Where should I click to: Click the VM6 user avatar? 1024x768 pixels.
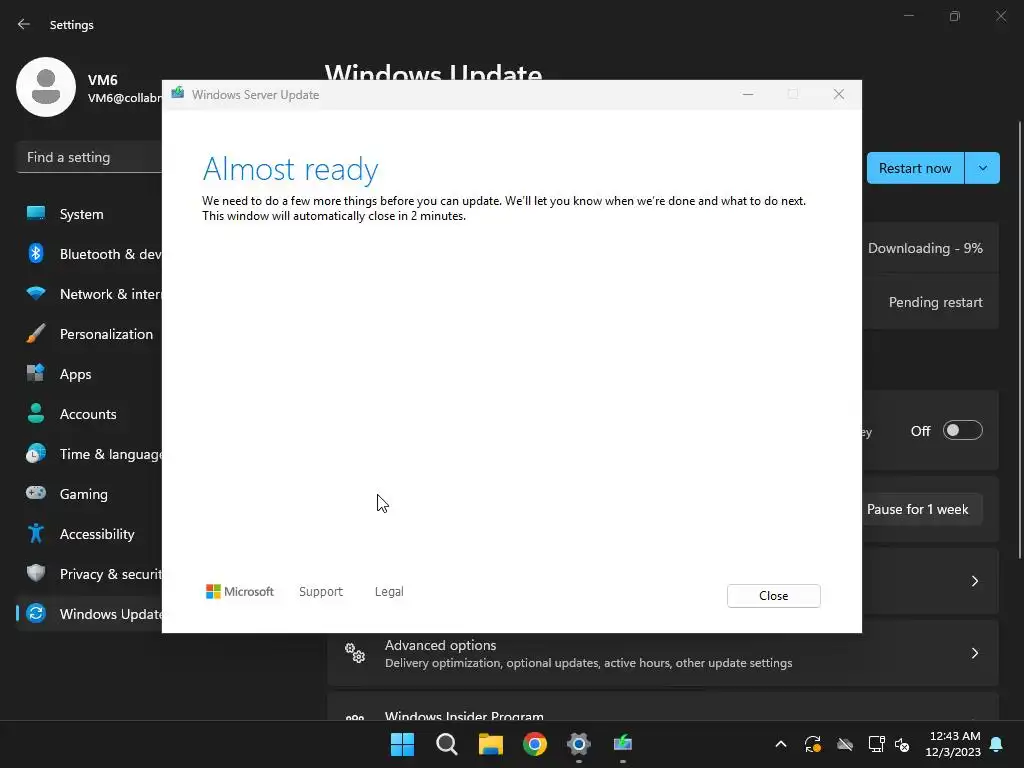point(46,87)
